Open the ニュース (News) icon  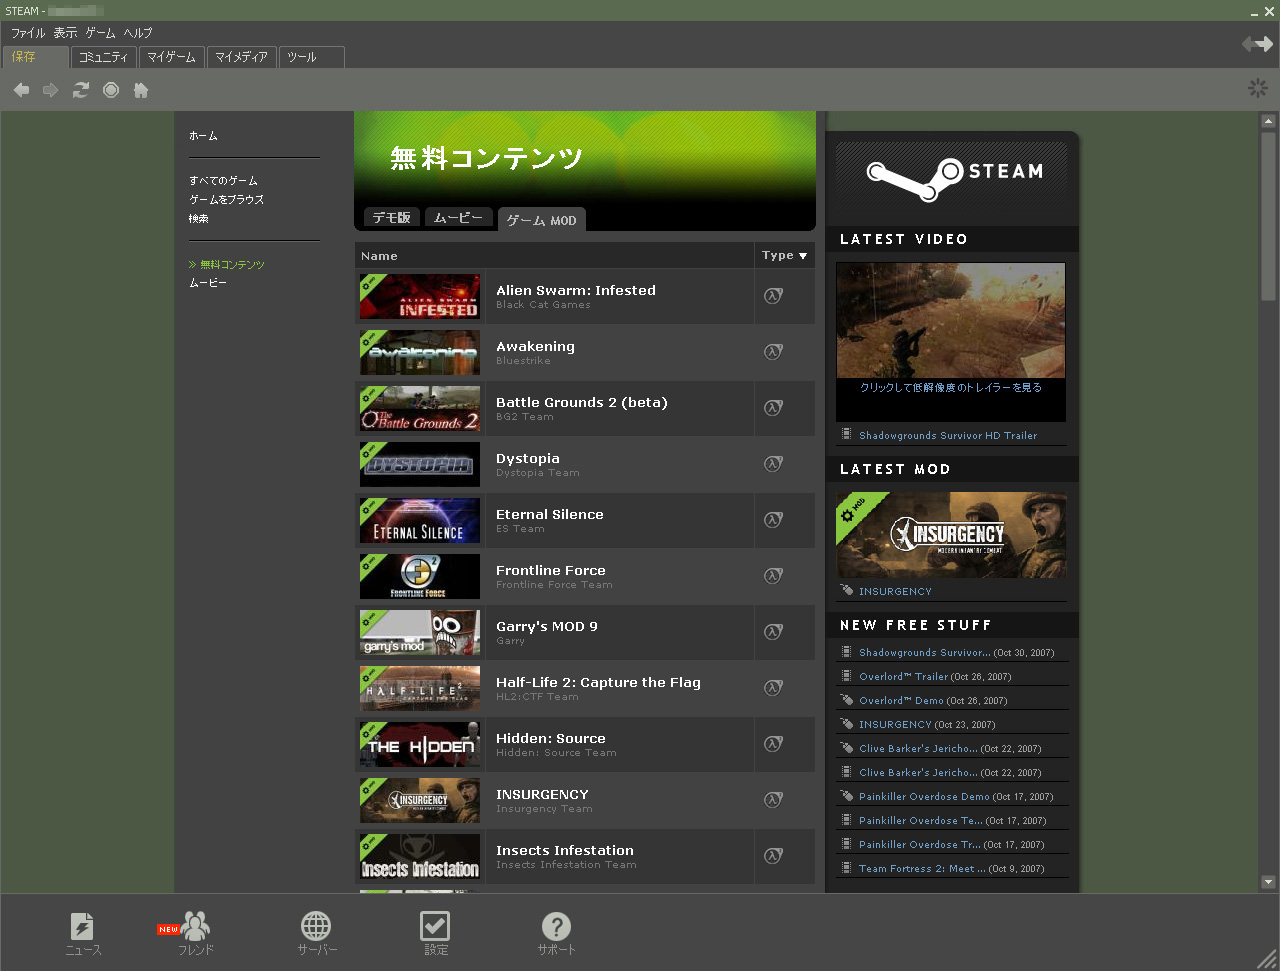click(83, 925)
